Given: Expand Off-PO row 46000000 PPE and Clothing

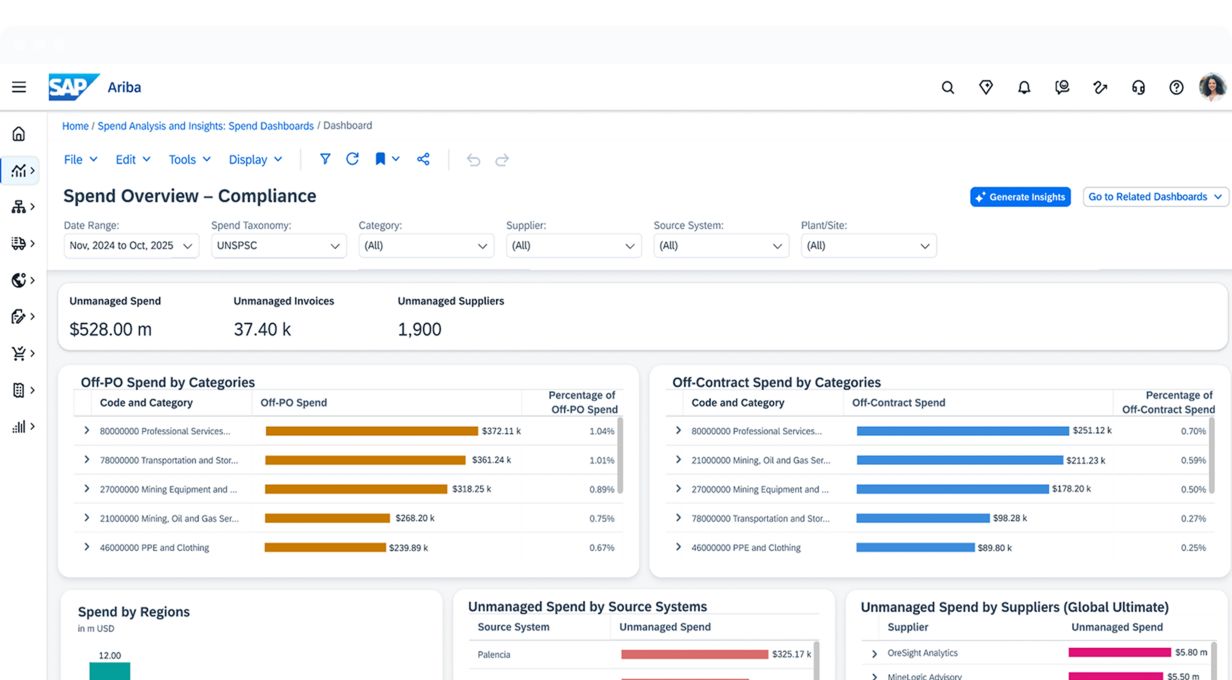Looking at the screenshot, I should [87, 547].
